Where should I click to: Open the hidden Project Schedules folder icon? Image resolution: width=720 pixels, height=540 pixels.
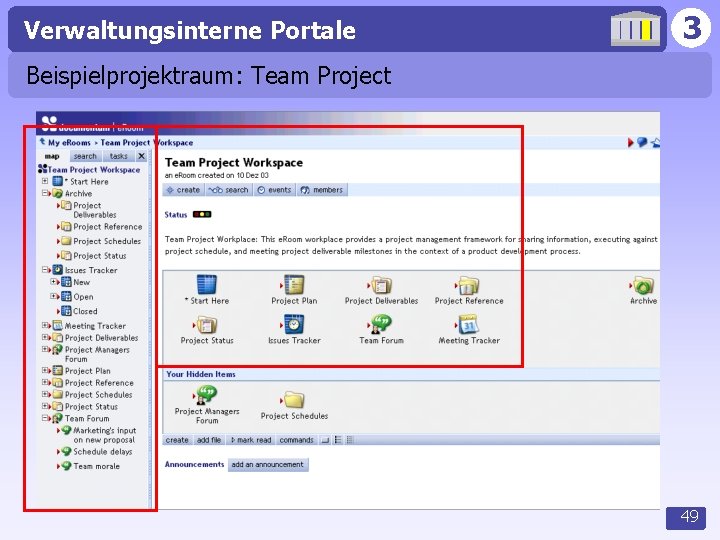294,399
